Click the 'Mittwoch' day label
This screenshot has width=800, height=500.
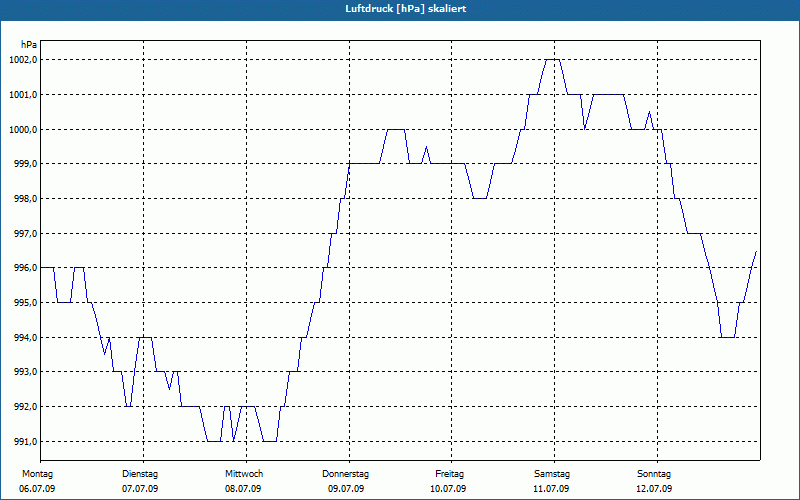(x=244, y=474)
